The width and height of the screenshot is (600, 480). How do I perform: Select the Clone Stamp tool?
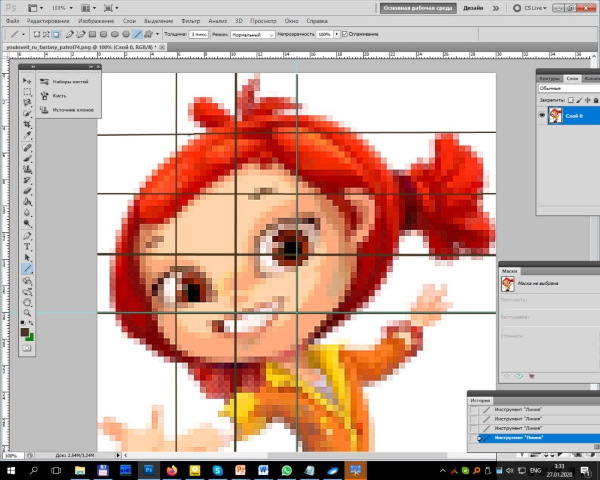[27, 169]
